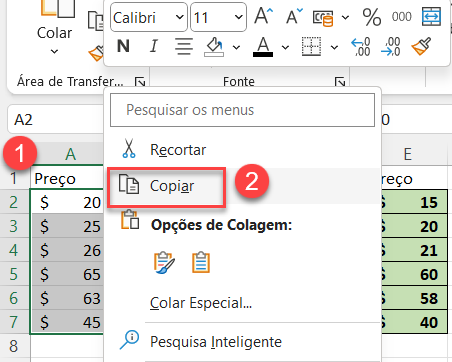Click cell A5 with value 65
The width and height of the screenshot is (452, 362).
tap(67, 274)
